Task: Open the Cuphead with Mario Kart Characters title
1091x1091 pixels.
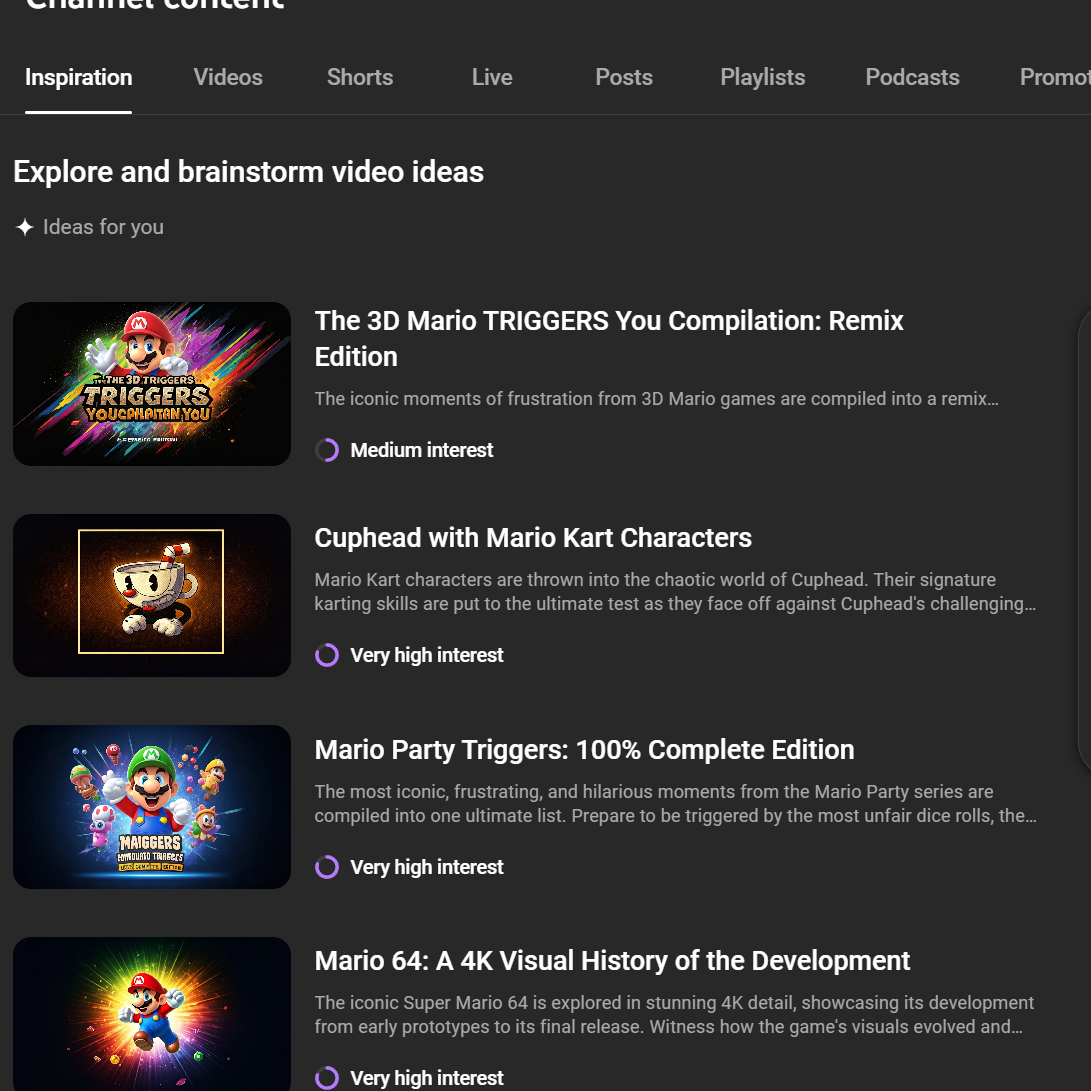Action: coord(533,538)
